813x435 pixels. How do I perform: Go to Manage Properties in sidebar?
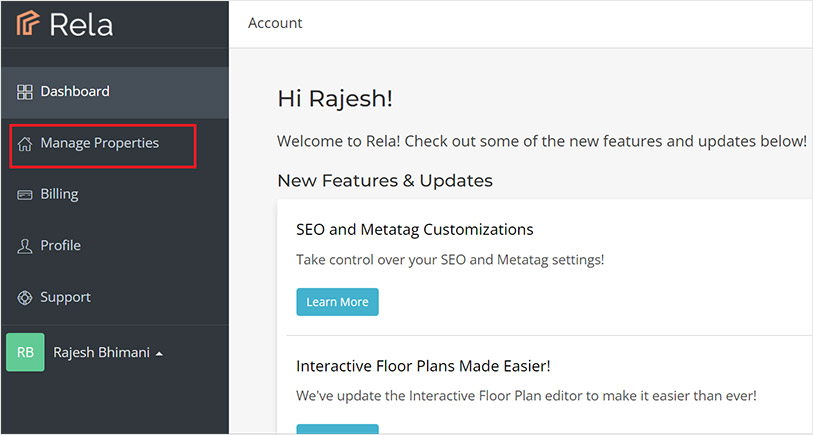click(99, 144)
